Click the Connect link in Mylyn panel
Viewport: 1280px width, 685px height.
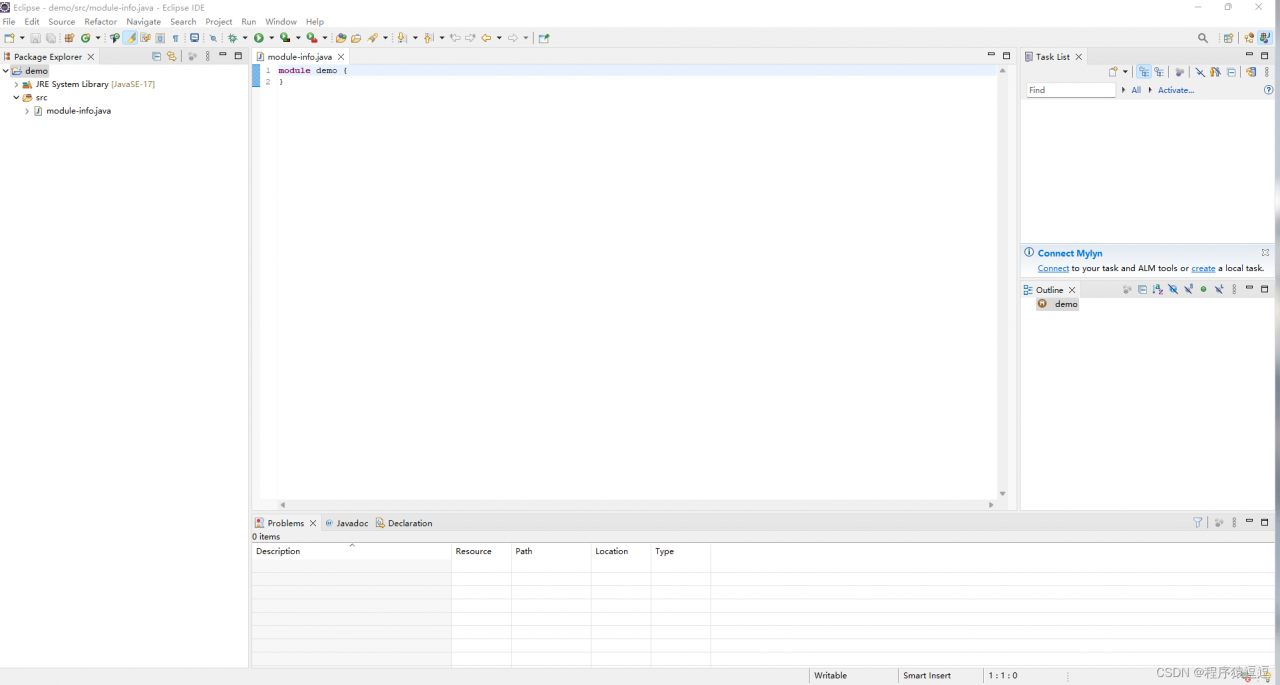[1053, 268]
